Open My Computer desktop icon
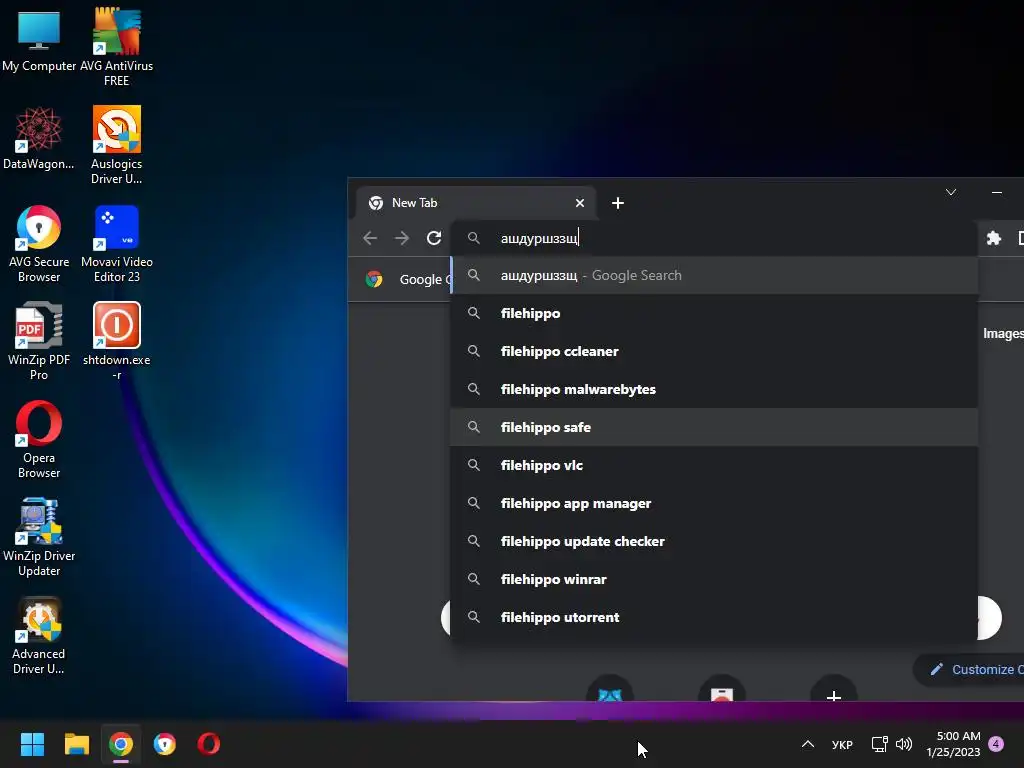 tap(39, 40)
